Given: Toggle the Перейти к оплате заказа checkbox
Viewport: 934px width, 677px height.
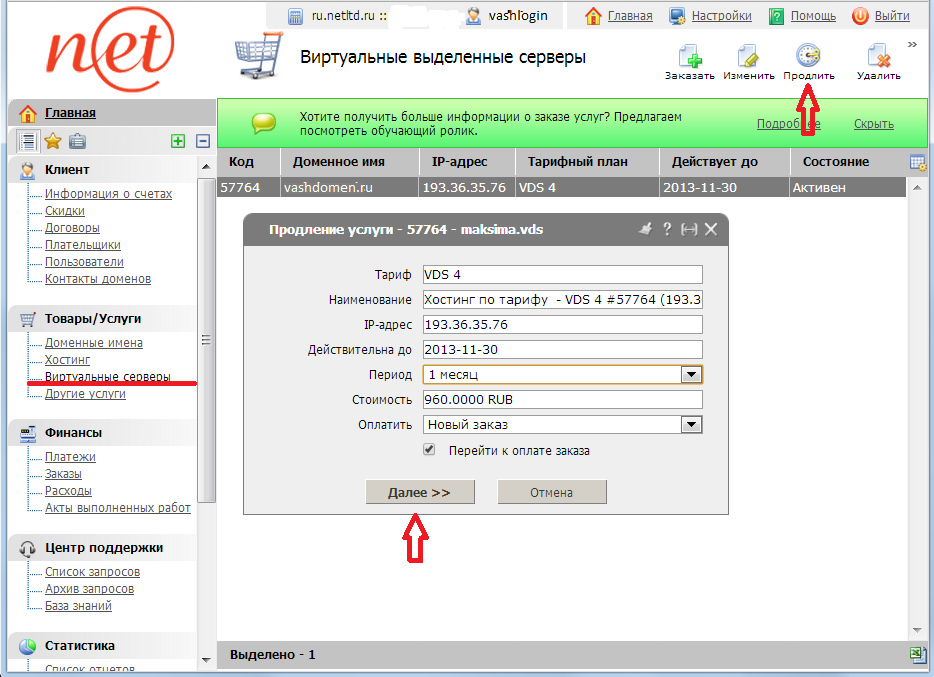Looking at the screenshot, I should pyautogui.click(x=430, y=451).
